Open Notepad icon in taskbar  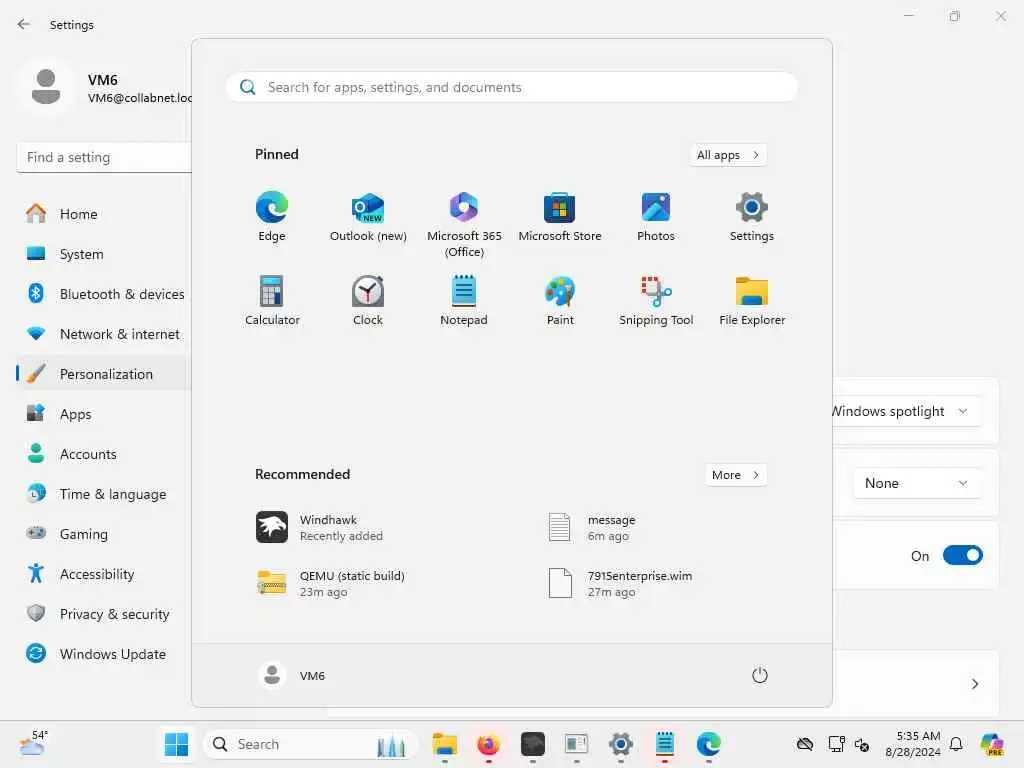[x=664, y=744]
